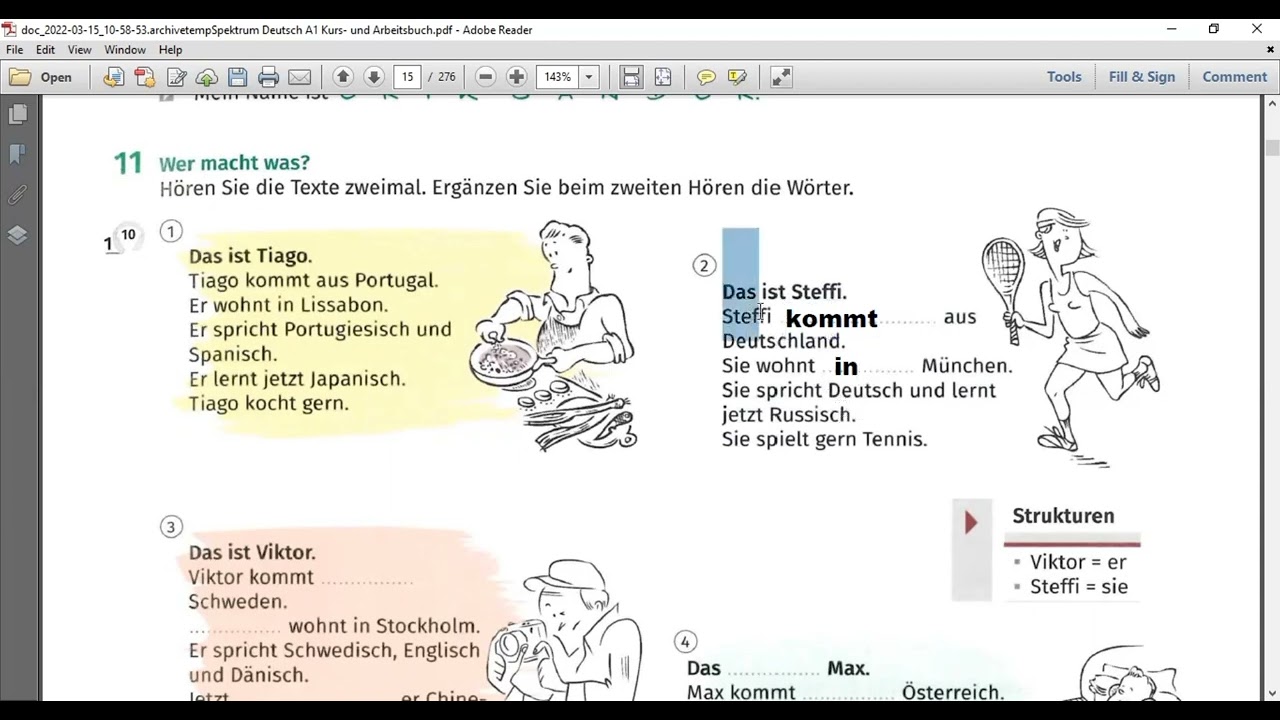The width and height of the screenshot is (1280, 720).
Task: Click the filled word 'kommt'
Action: [x=831, y=319]
